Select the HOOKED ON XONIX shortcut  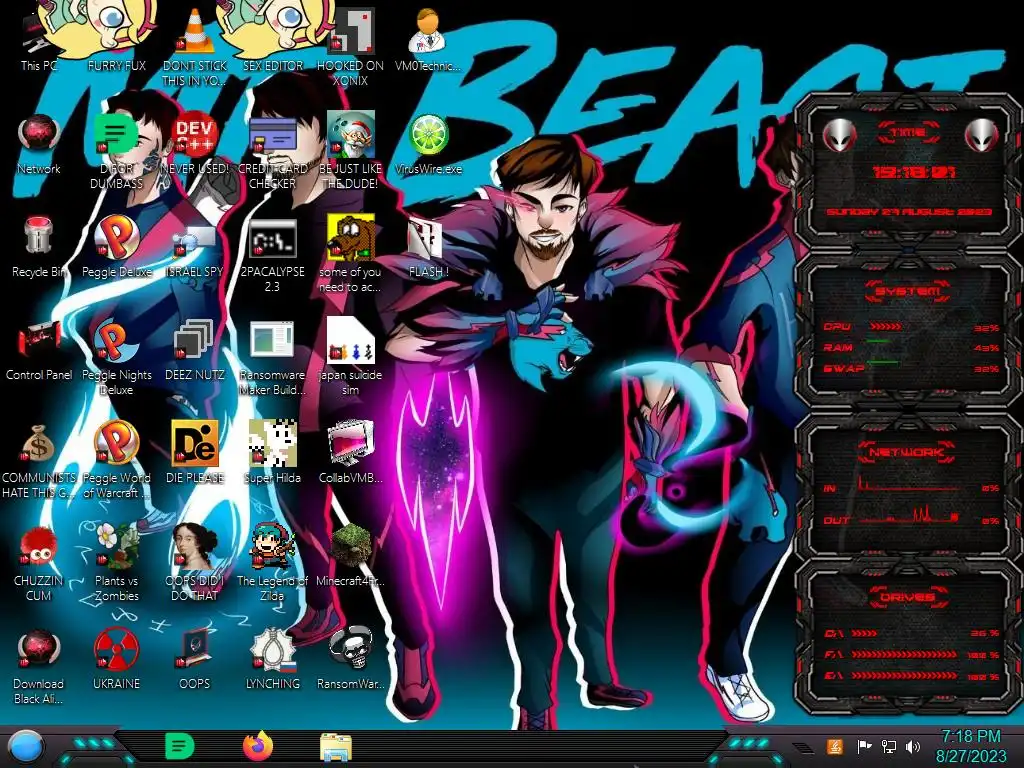[351, 46]
